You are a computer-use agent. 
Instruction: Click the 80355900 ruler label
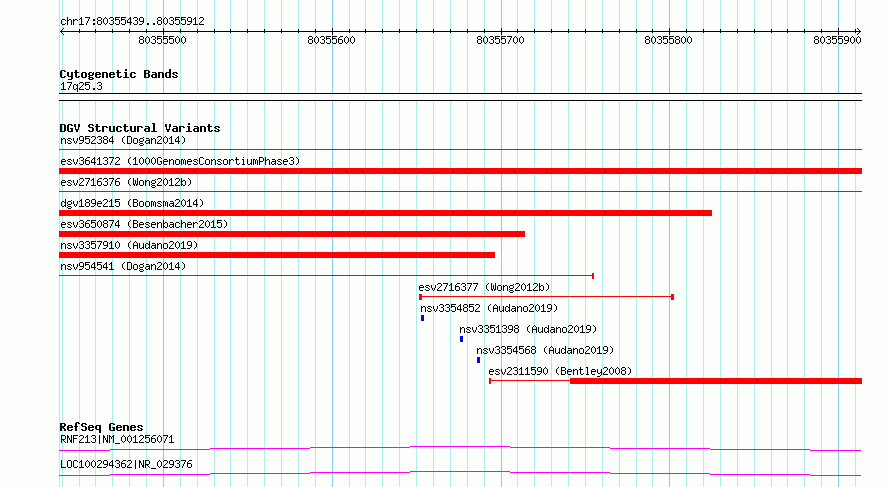[x=837, y=40]
